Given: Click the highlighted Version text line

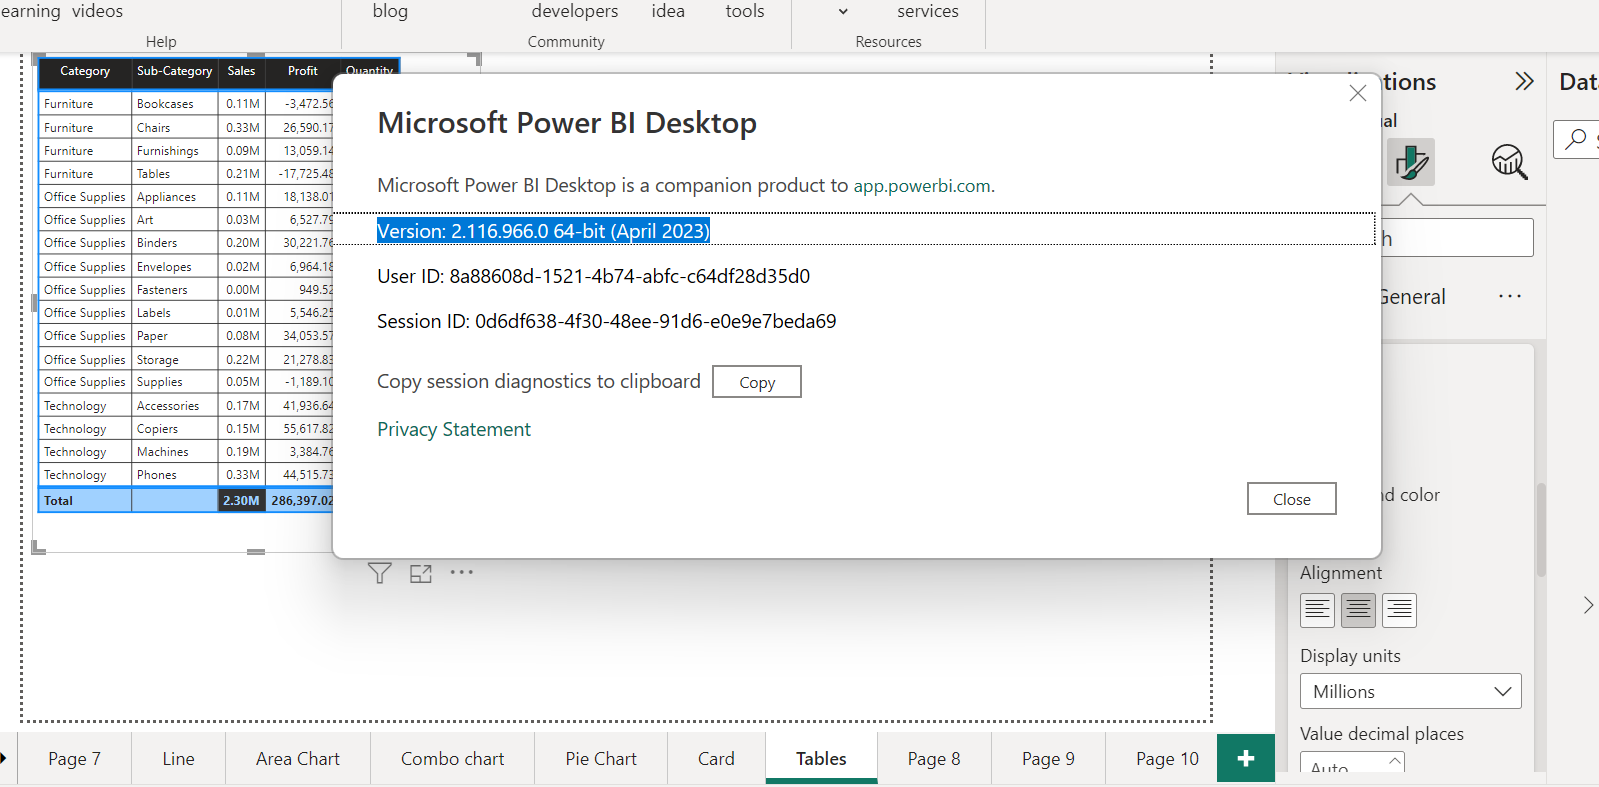Looking at the screenshot, I should [x=543, y=231].
